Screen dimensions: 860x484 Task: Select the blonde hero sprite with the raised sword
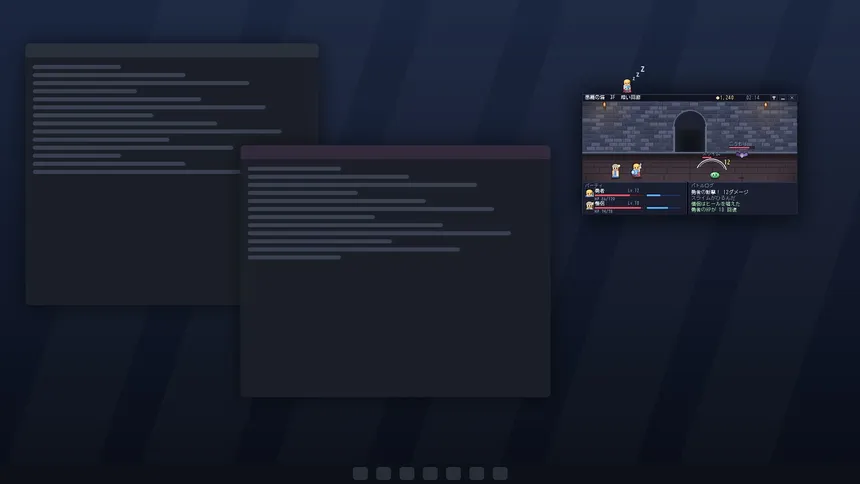[636, 170]
